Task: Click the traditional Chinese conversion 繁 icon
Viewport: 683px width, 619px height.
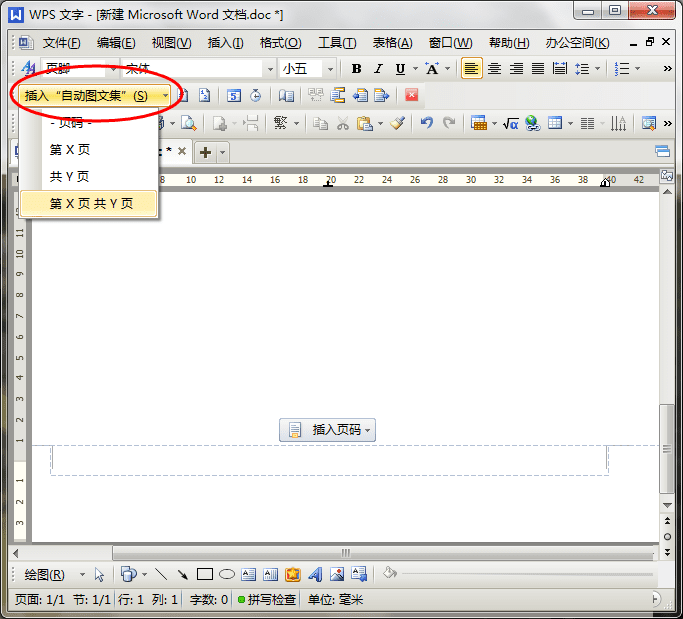Action: pos(281,124)
